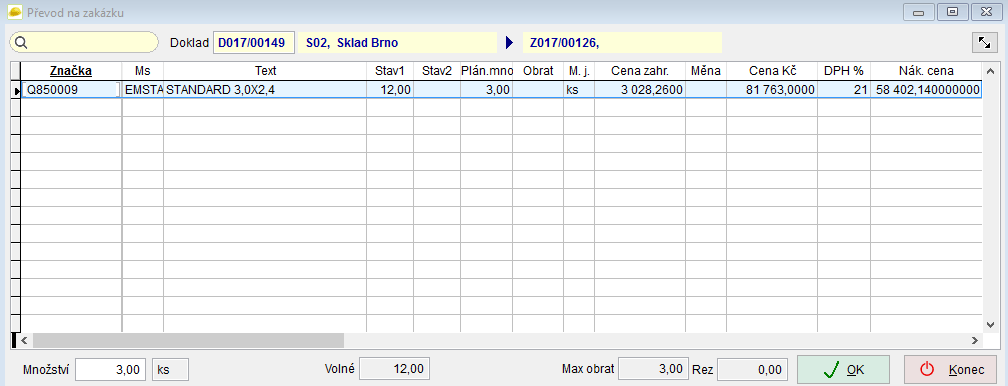Close the Převod na zakázku window
This screenshot has width=1008, height=386.
(986, 12)
